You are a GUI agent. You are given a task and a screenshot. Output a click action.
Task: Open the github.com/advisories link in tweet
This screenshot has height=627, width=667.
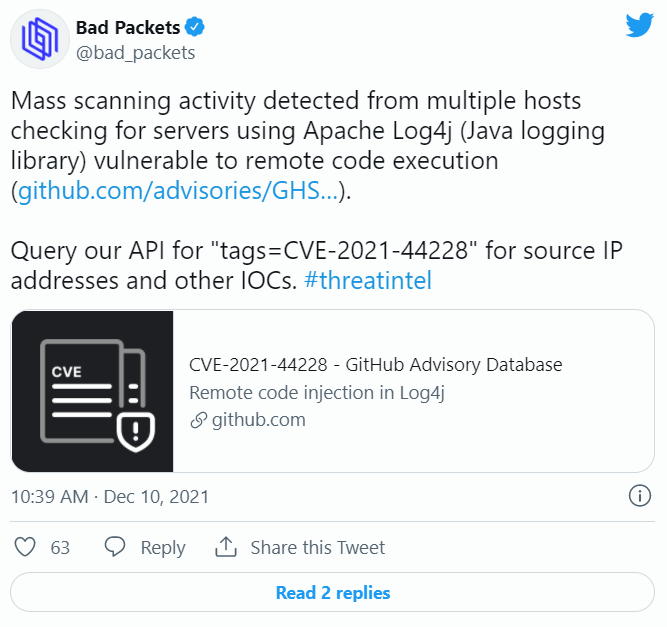coord(177,192)
